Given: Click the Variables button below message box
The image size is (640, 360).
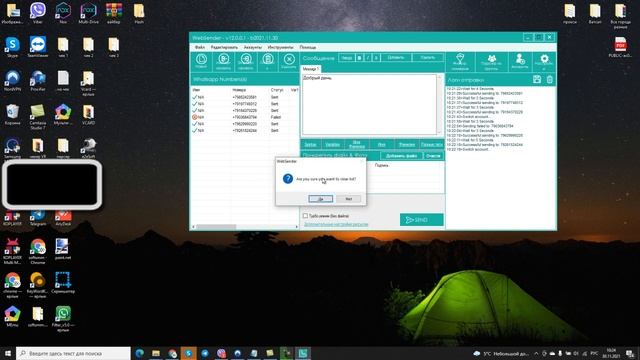Looking at the screenshot, I should pos(333,144).
